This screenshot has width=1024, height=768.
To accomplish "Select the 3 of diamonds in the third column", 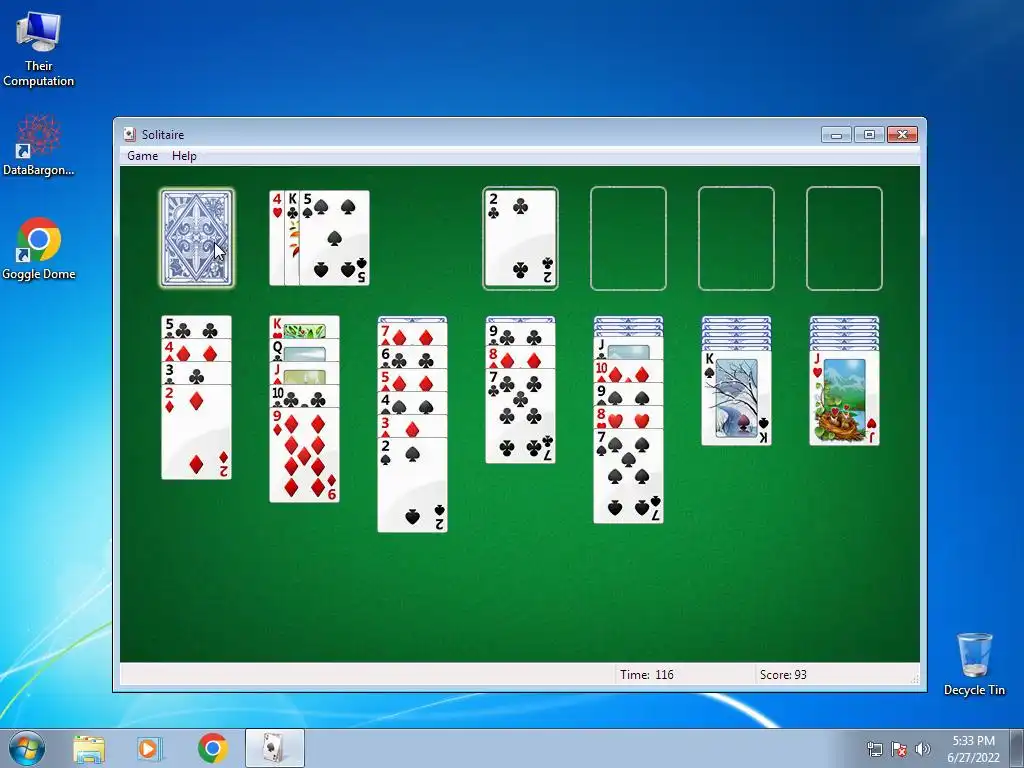I will click(x=413, y=426).
